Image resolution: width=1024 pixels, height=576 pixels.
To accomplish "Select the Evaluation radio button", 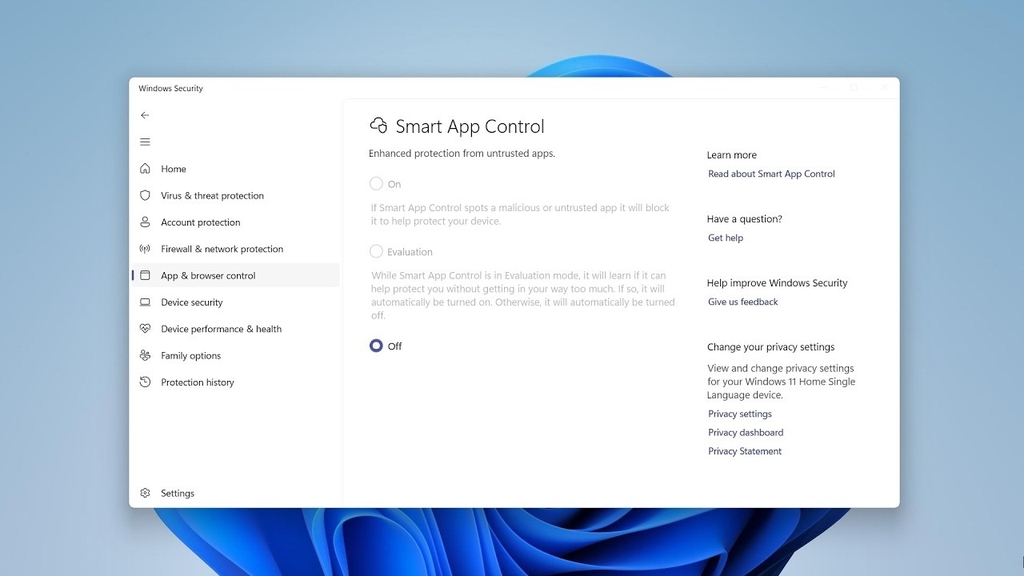I will [x=376, y=251].
